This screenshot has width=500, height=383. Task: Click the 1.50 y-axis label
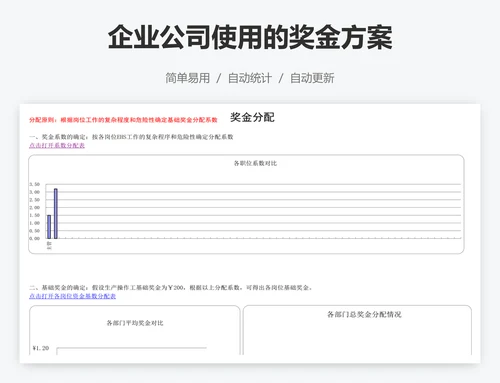click(x=34, y=215)
